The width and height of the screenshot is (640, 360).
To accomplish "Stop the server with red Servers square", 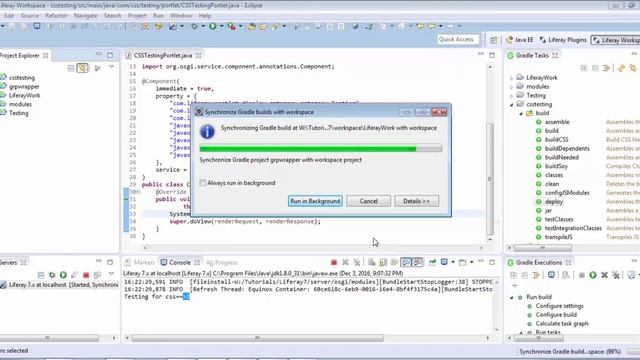I will pos(86,275).
